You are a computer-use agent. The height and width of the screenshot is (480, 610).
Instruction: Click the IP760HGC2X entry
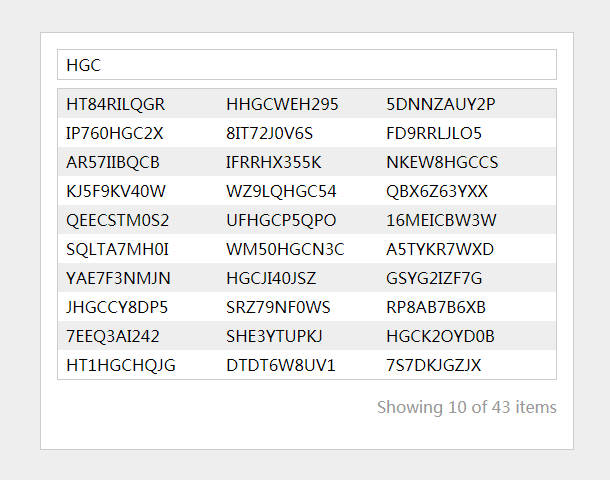(114, 133)
